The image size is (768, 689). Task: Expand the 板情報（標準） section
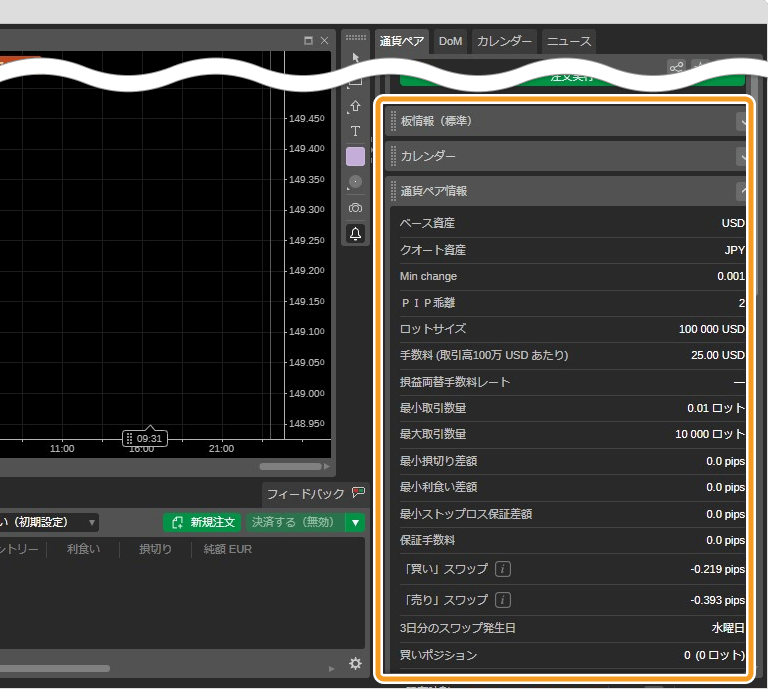(x=742, y=121)
